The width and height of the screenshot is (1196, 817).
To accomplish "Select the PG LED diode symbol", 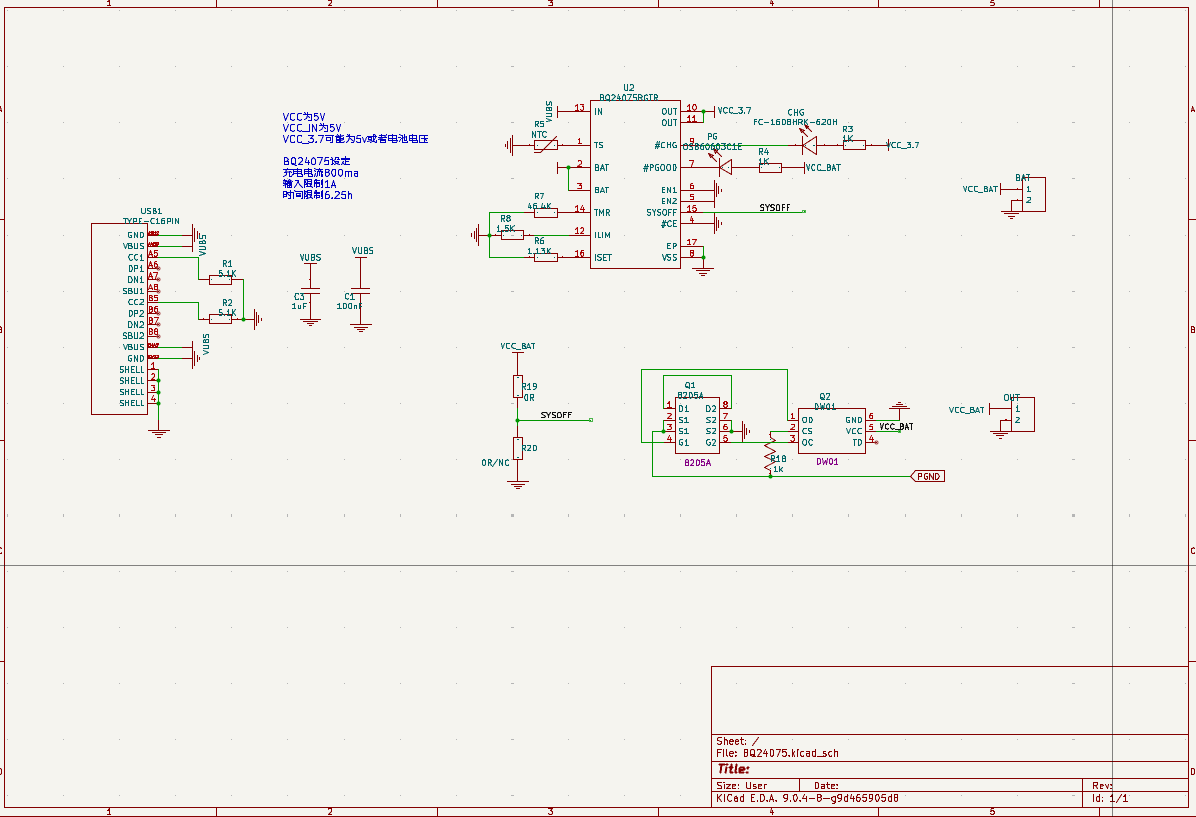I will [725, 168].
